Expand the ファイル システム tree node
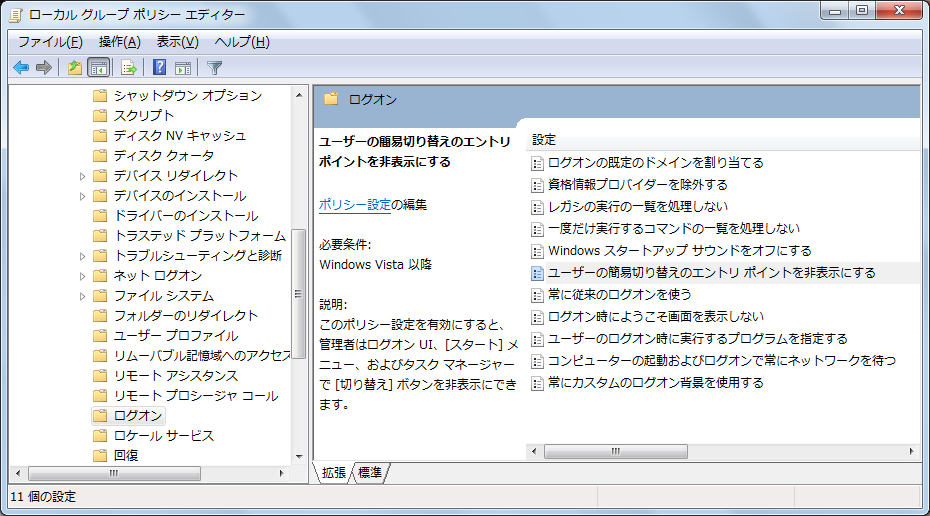The image size is (930, 516). click(82, 296)
